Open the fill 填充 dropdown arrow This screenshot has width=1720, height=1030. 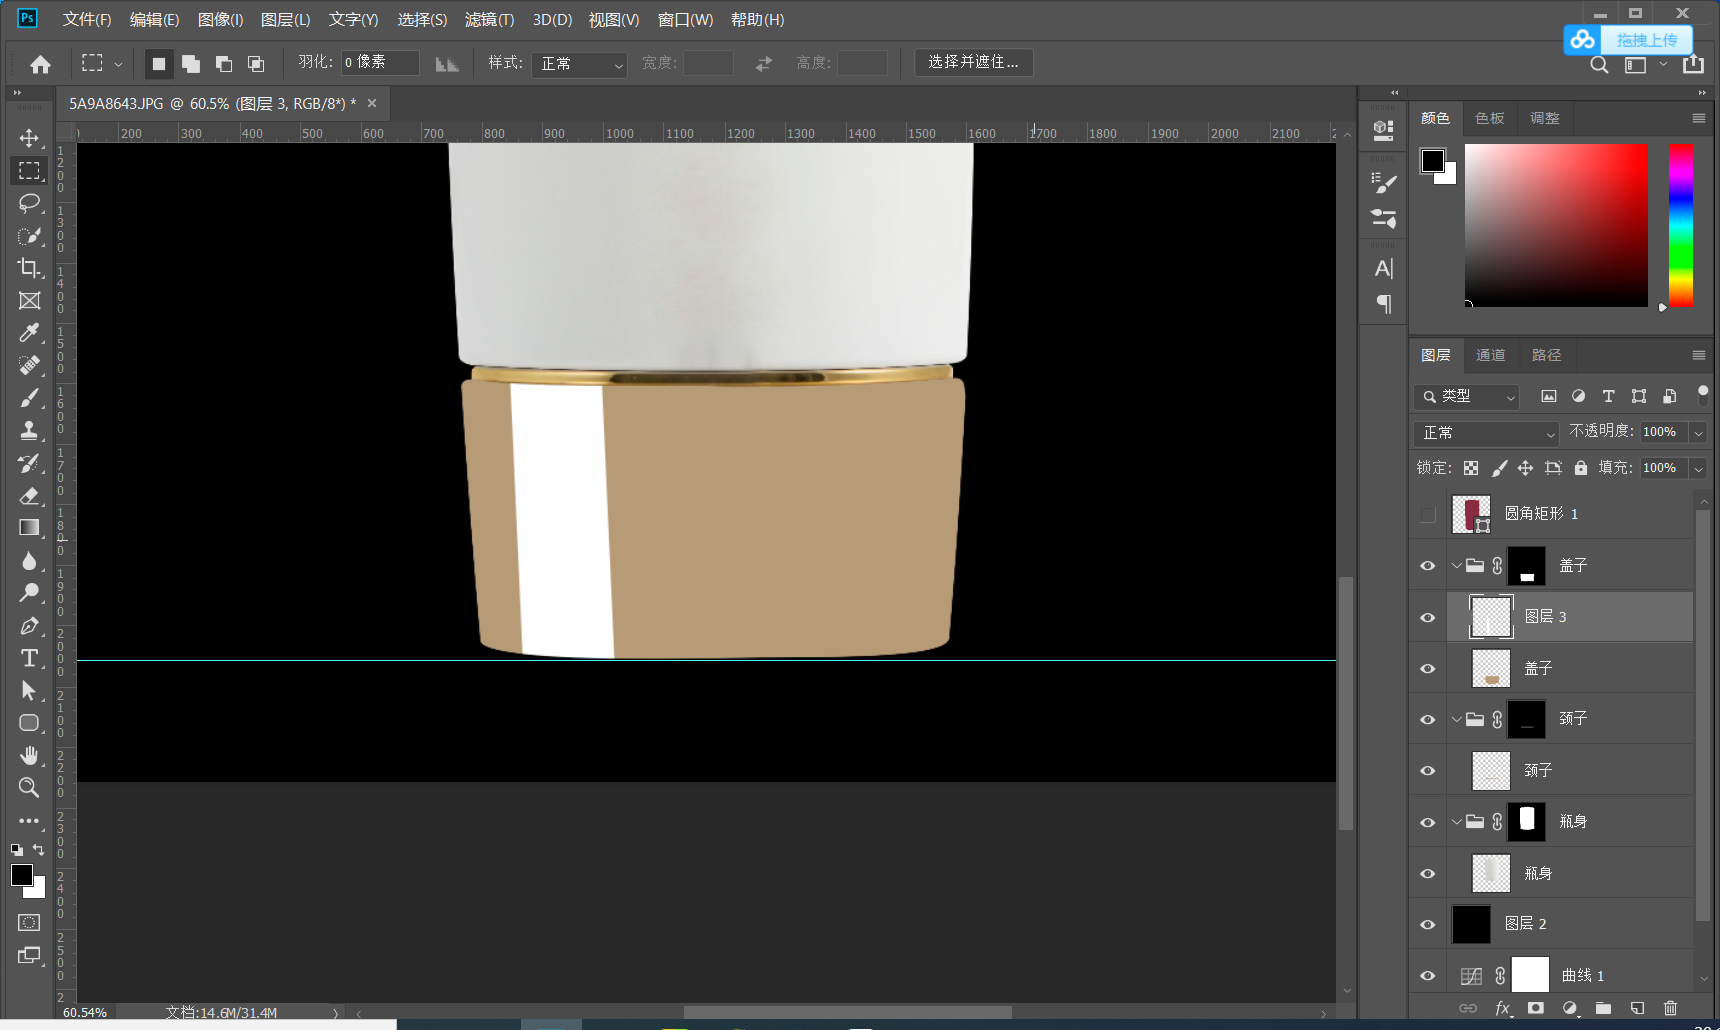coord(1697,468)
